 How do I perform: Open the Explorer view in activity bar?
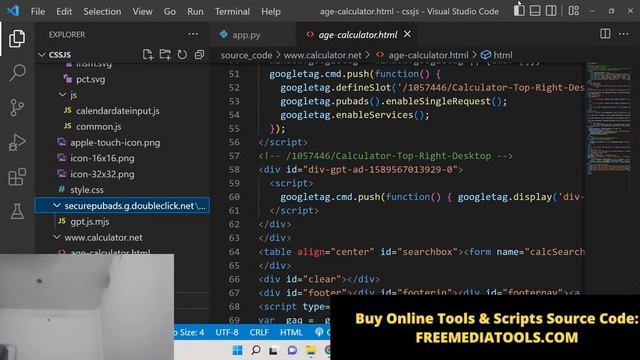[x=17, y=38]
